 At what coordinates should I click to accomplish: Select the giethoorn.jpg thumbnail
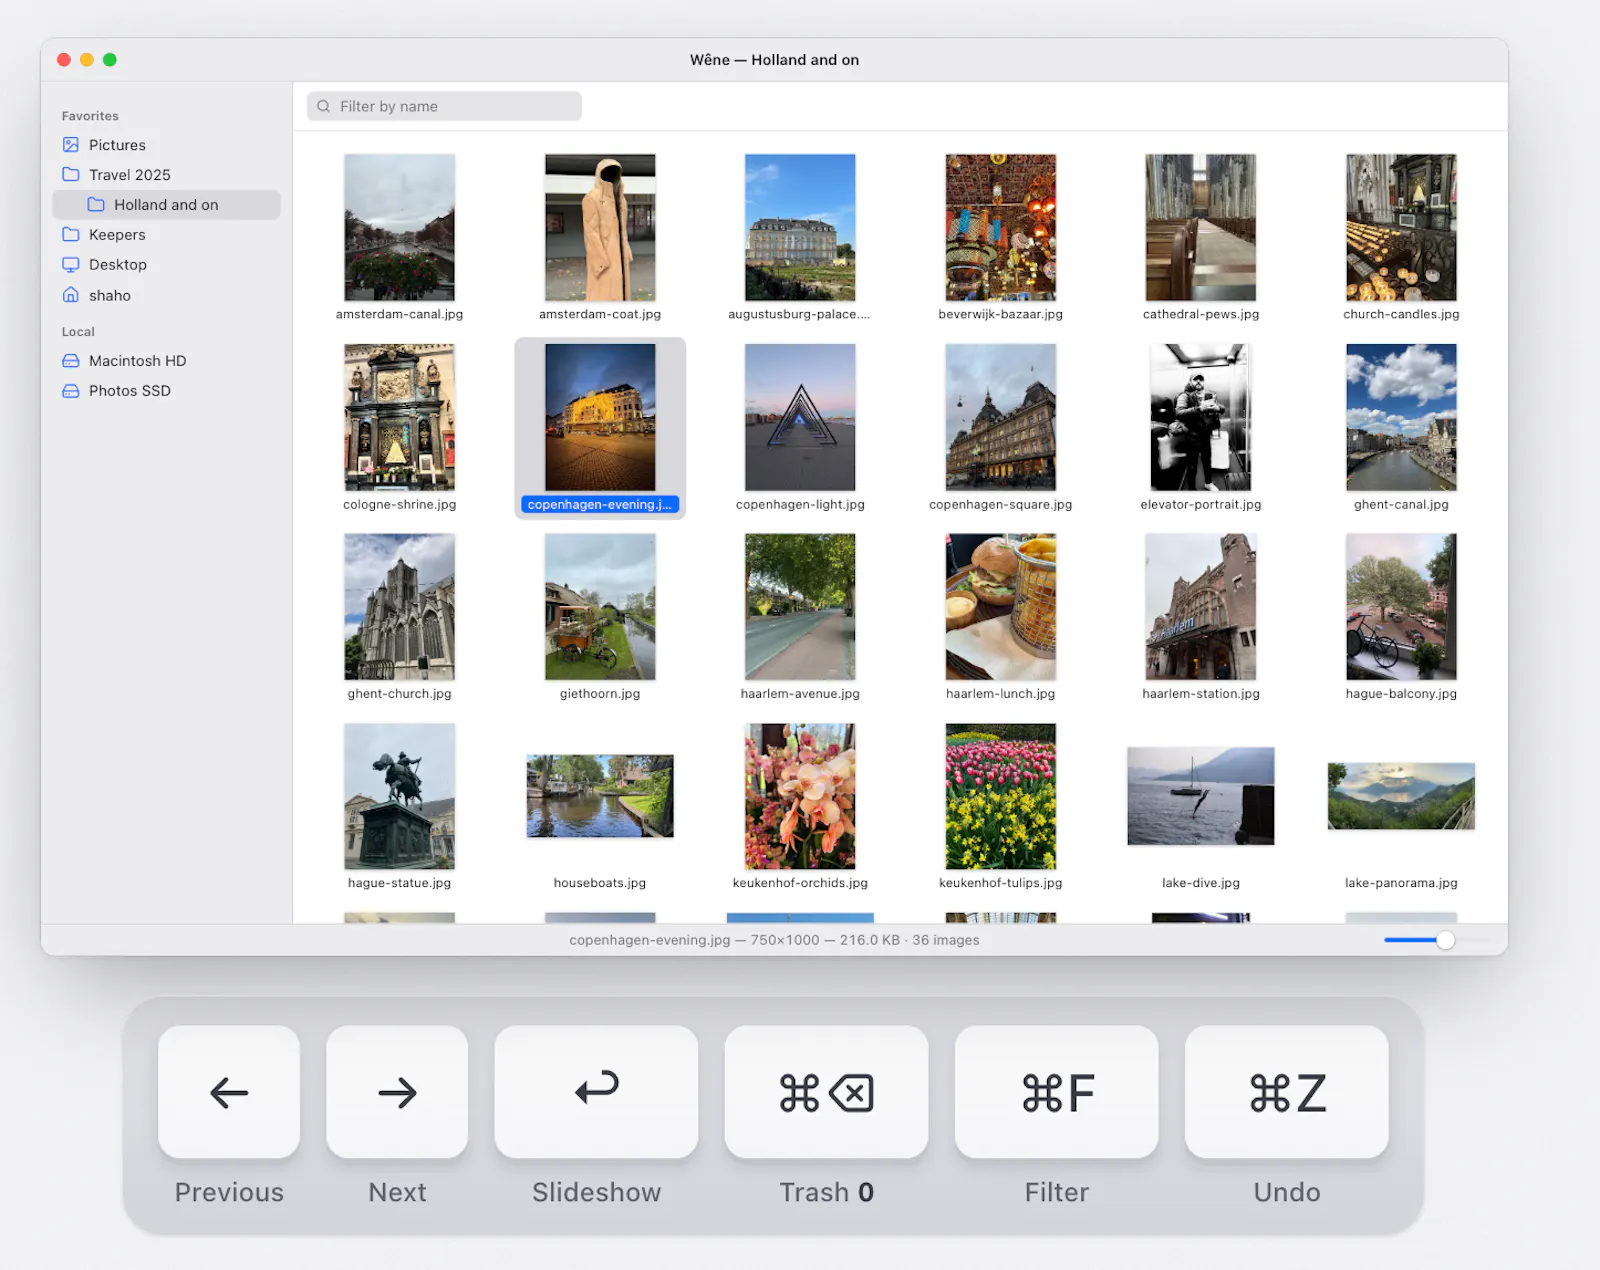click(600, 607)
